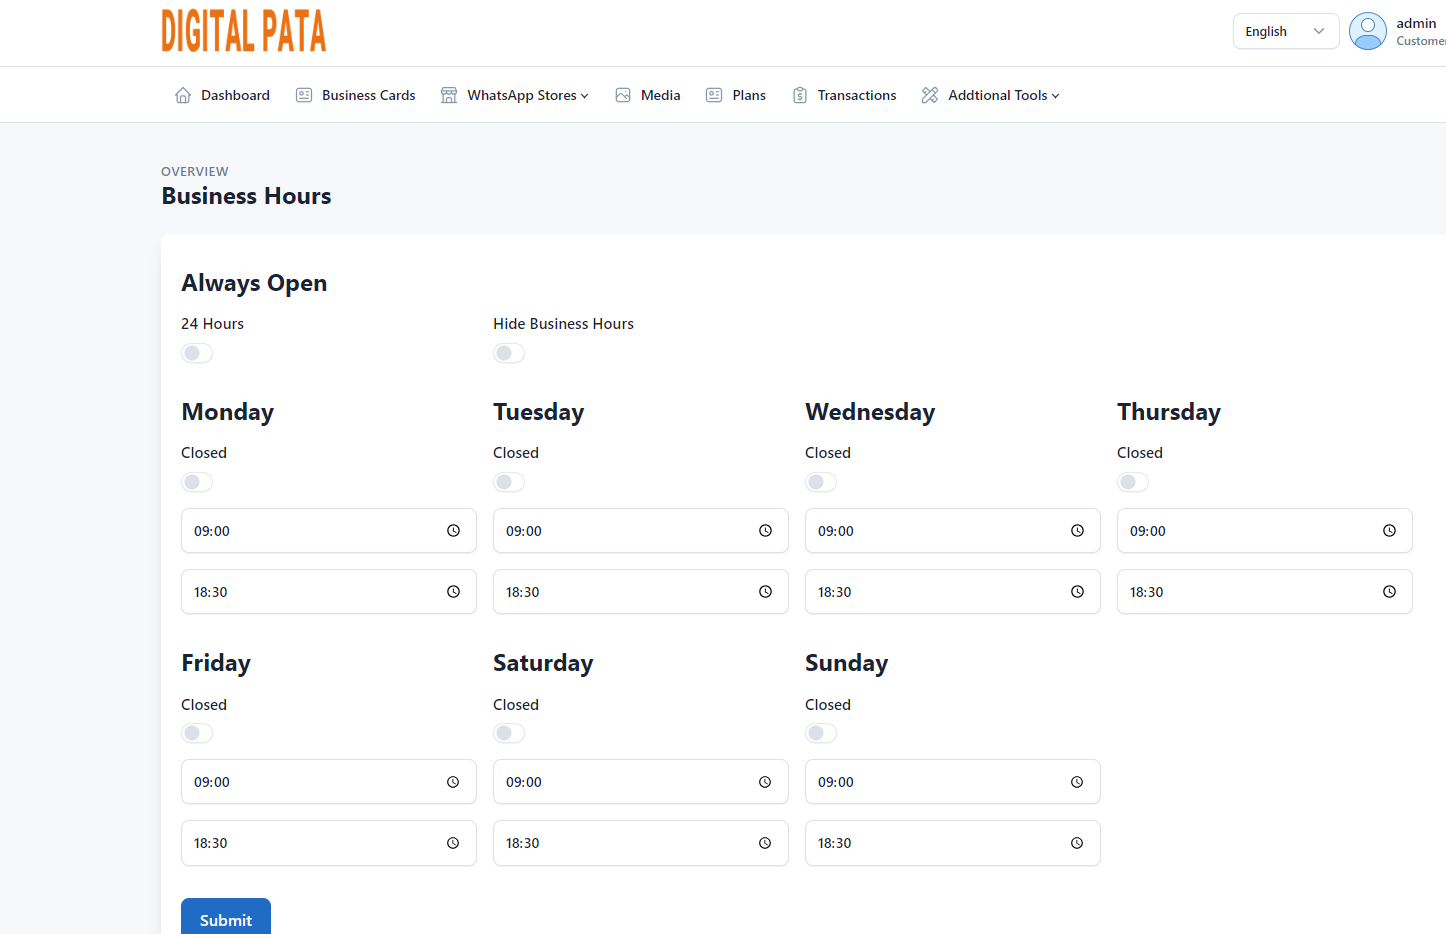Click Saturday opening time 09:00 field

(641, 782)
